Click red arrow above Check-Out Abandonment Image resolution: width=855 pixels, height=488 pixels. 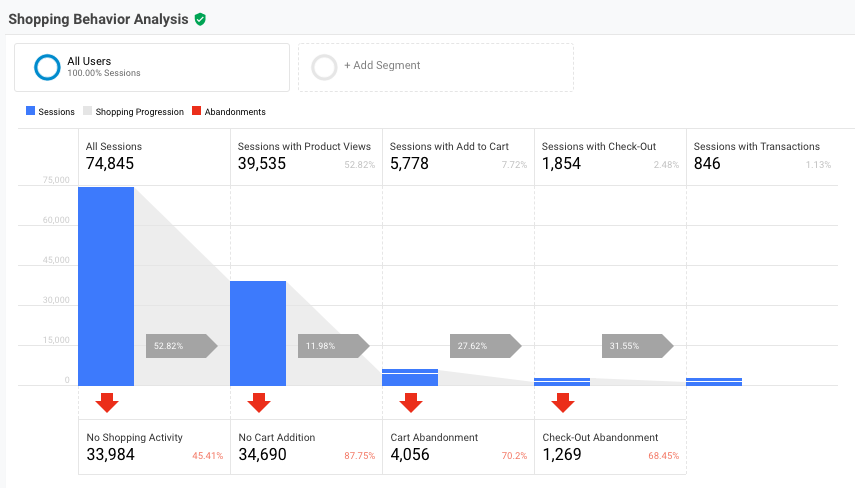coord(563,402)
